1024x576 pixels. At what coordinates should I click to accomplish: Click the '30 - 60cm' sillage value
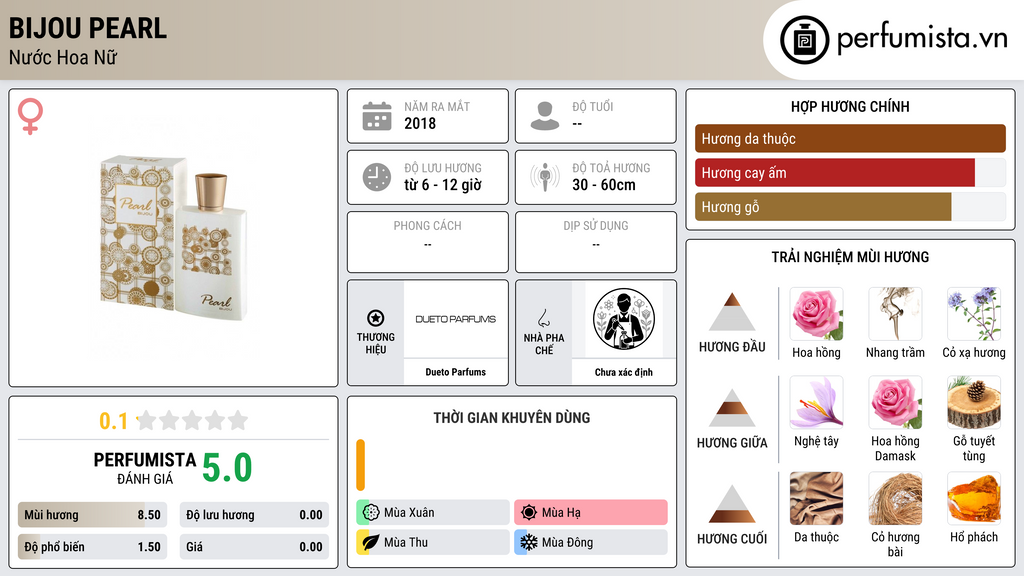(x=603, y=185)
